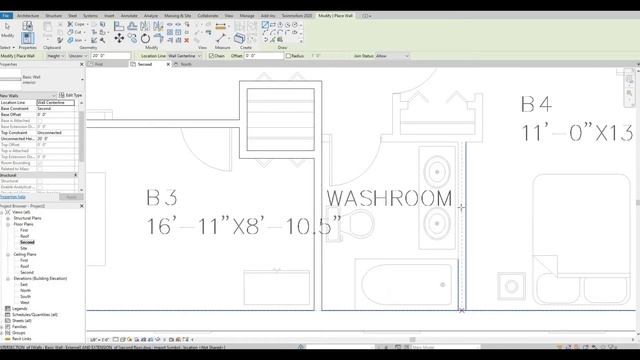Select the Site floor plan item
This screenshot has height=360, width=640.
pos(24,248)
